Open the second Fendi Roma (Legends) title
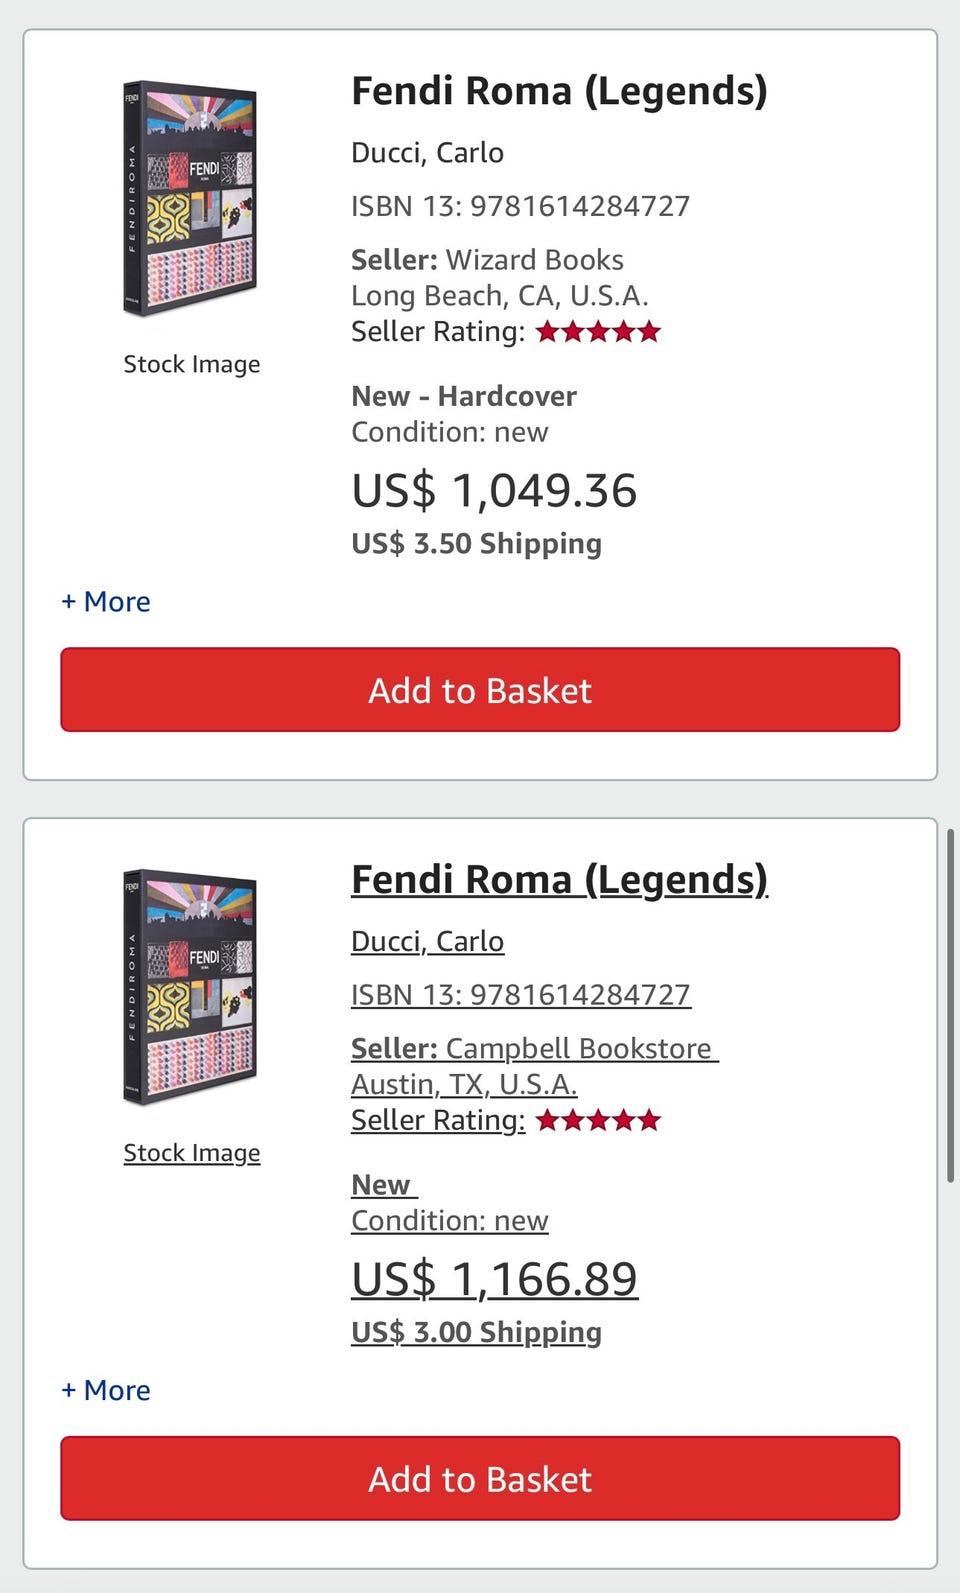This screenshot has width=960, height=1593. pyautogui.click(x=559, y=880)
